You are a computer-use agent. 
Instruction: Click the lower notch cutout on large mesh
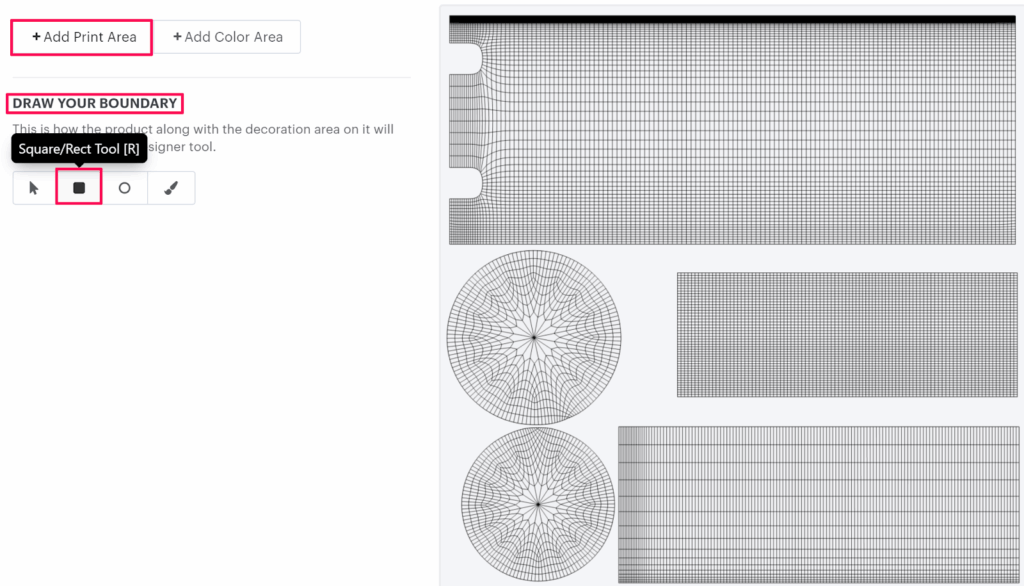[464, 182]
